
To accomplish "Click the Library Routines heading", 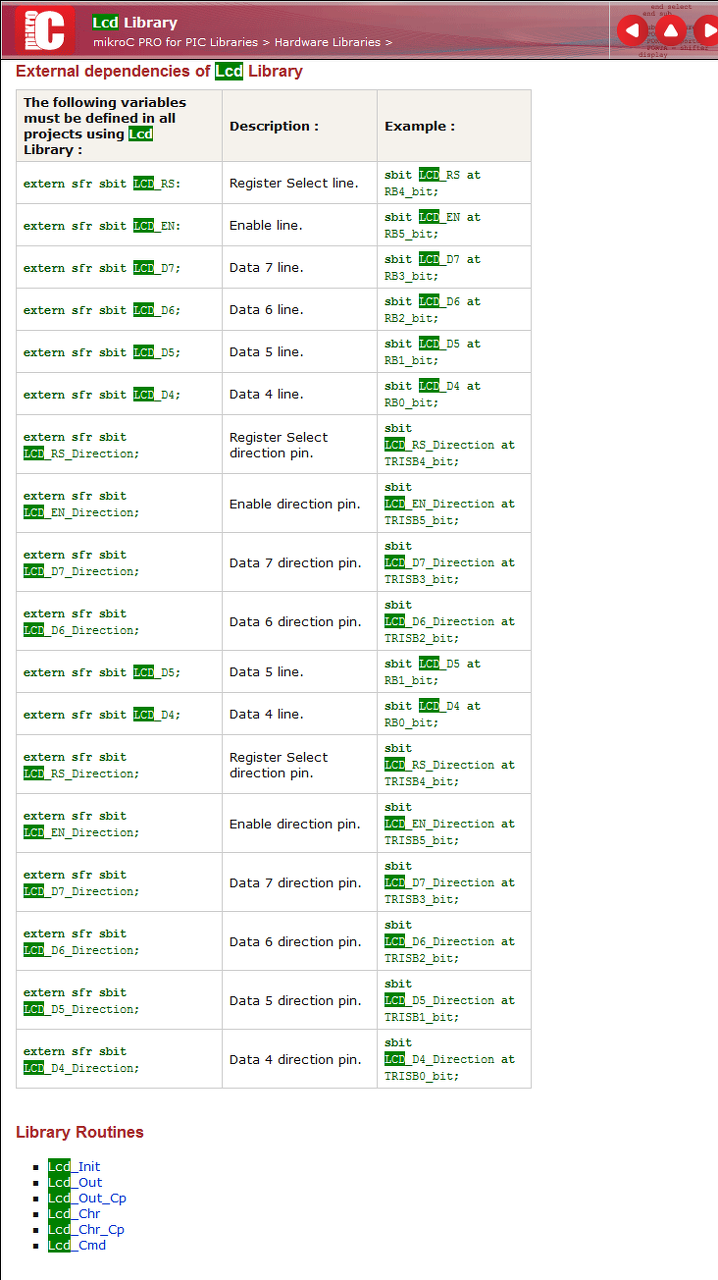I will click(80, 1132).
